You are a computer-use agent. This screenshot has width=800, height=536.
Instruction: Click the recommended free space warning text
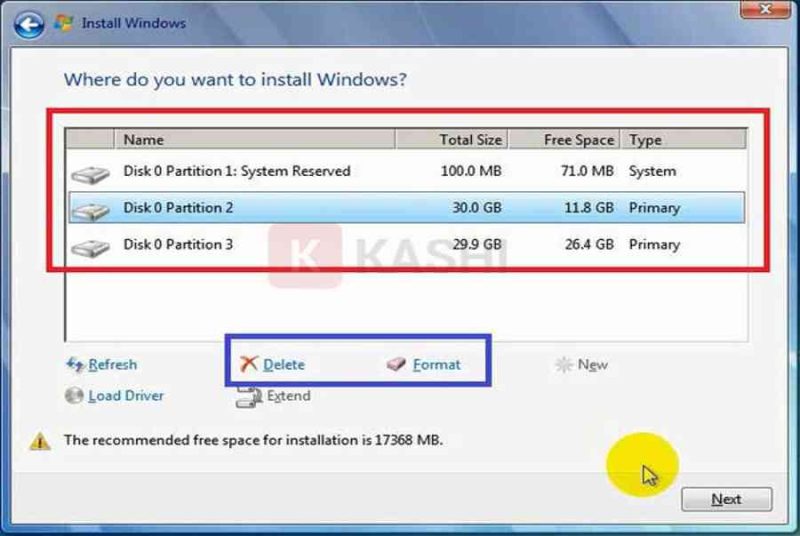pos(253,440)
